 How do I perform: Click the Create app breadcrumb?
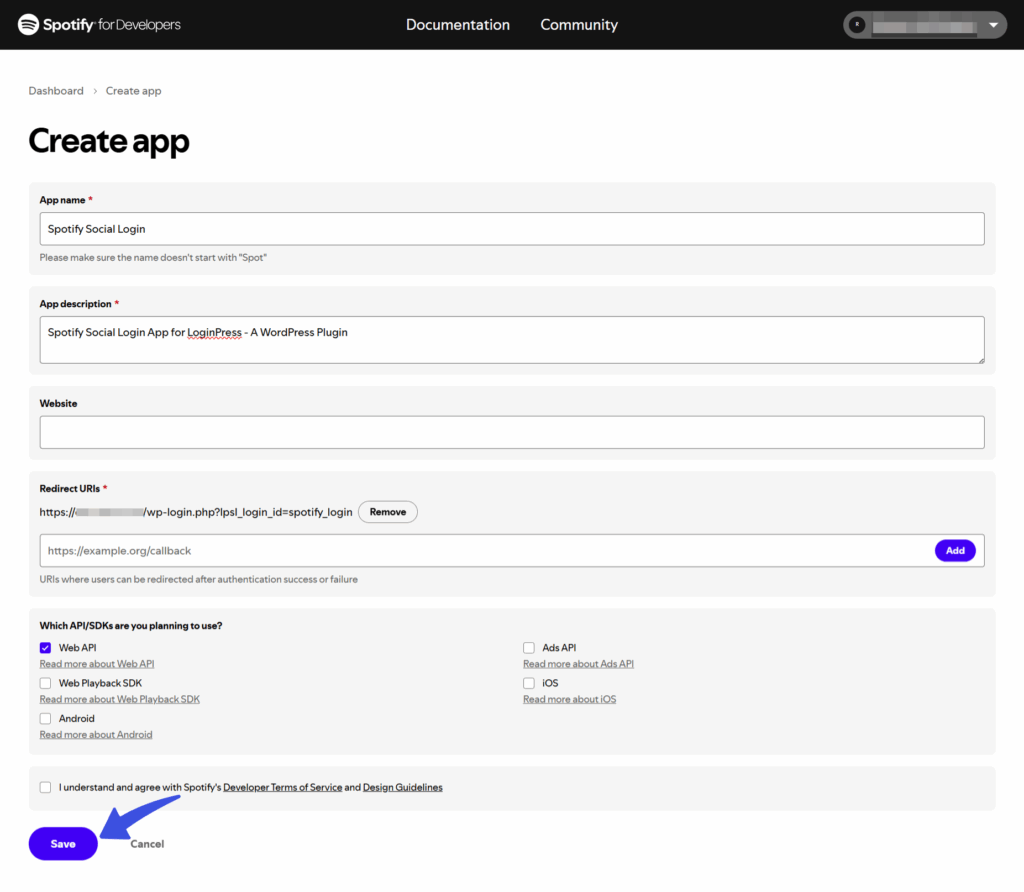point(133,91)
